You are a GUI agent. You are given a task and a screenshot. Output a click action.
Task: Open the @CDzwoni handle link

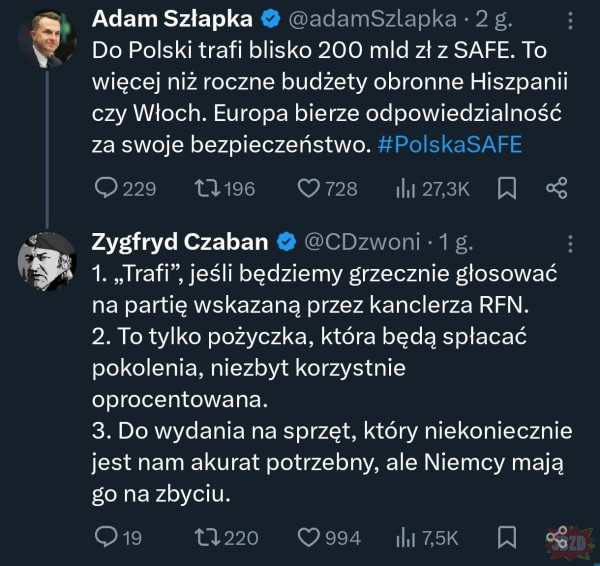(x=360, y=243)
